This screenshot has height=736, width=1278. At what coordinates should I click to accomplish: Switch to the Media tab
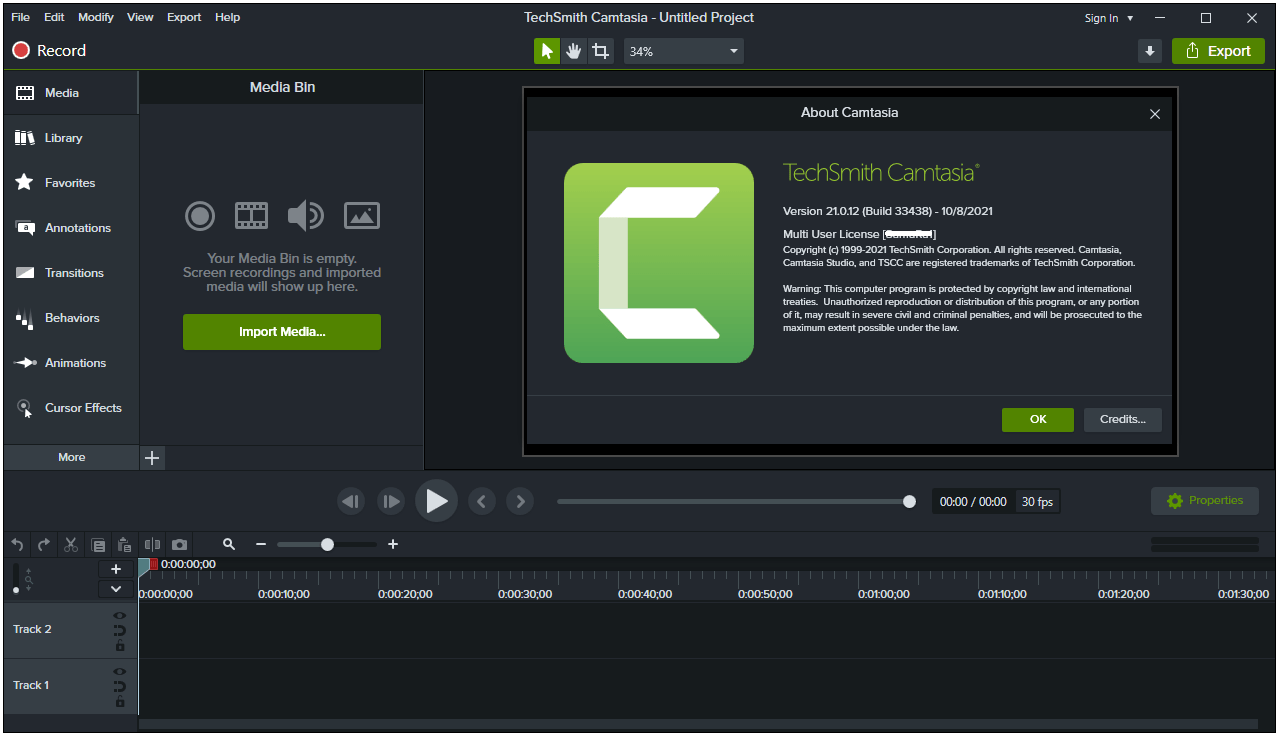71,93
